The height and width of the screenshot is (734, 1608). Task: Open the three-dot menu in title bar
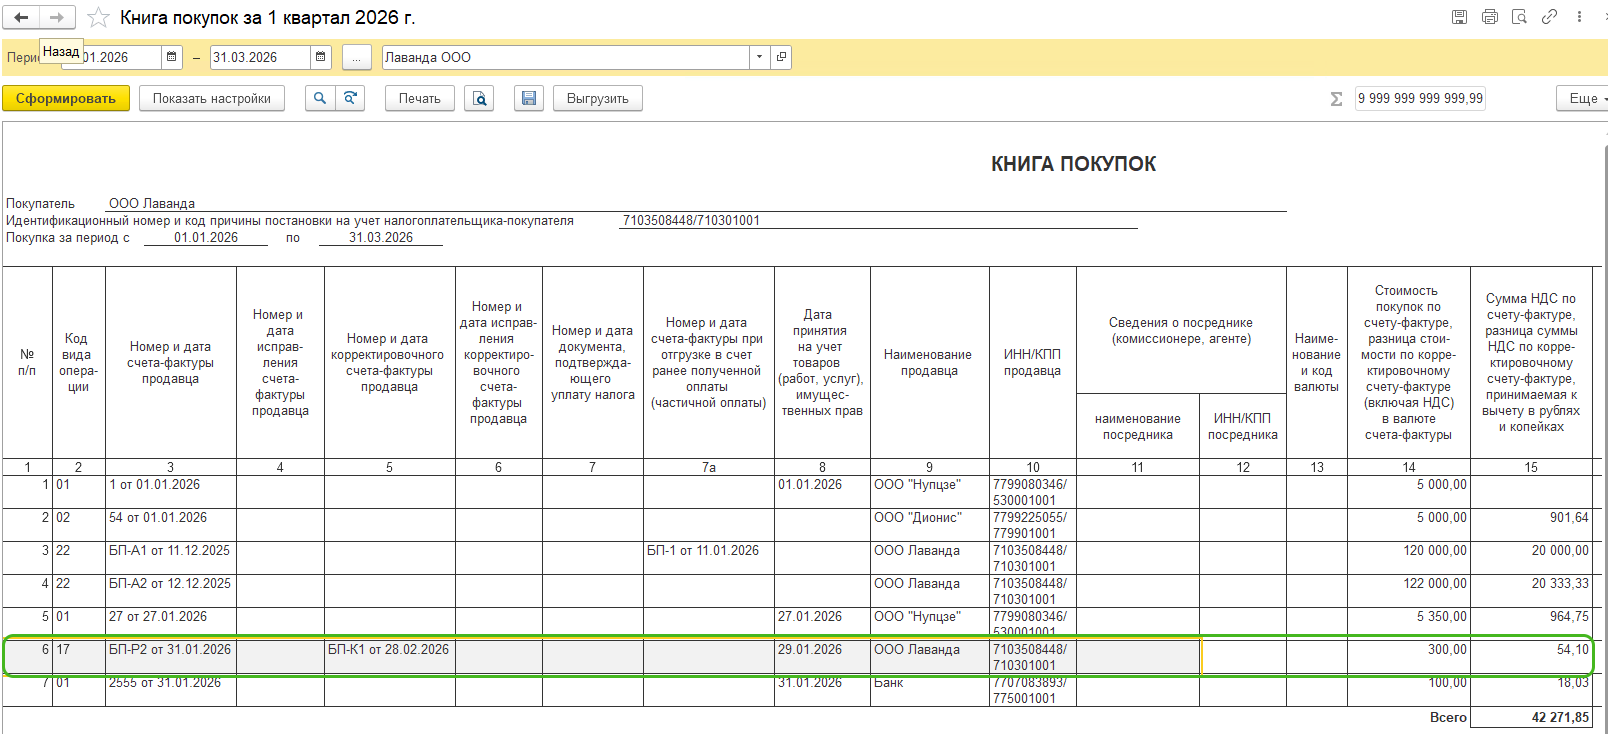[x=1579, y=17]
